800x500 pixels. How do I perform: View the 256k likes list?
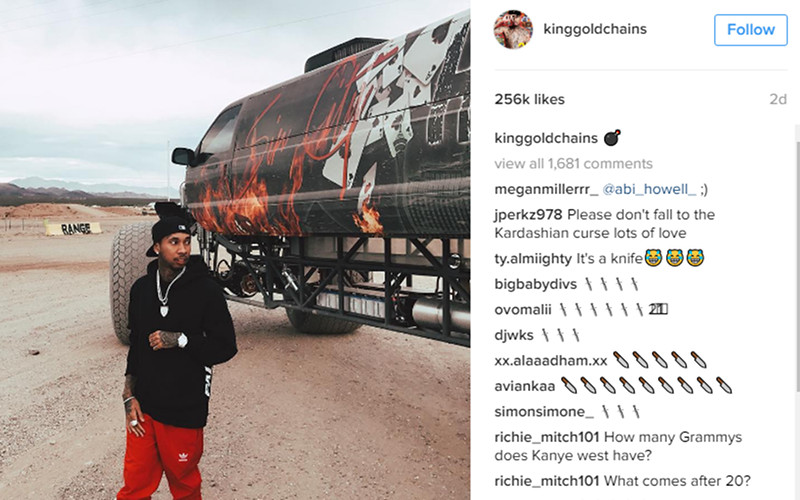530,99
